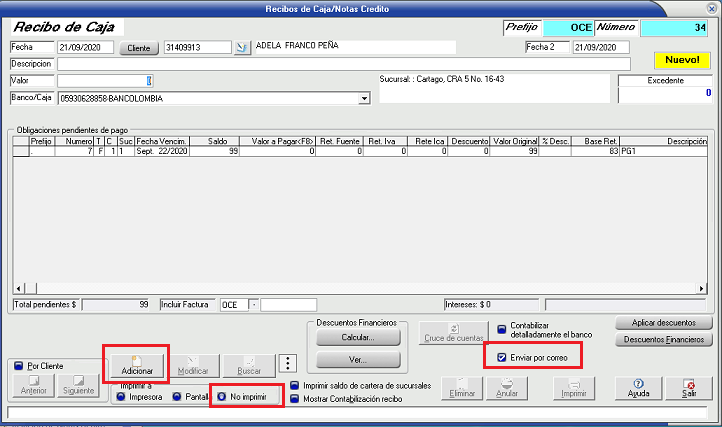Open Ayuda help button
This screenshot has height=427, width=722.
click(x=638, y=387)
